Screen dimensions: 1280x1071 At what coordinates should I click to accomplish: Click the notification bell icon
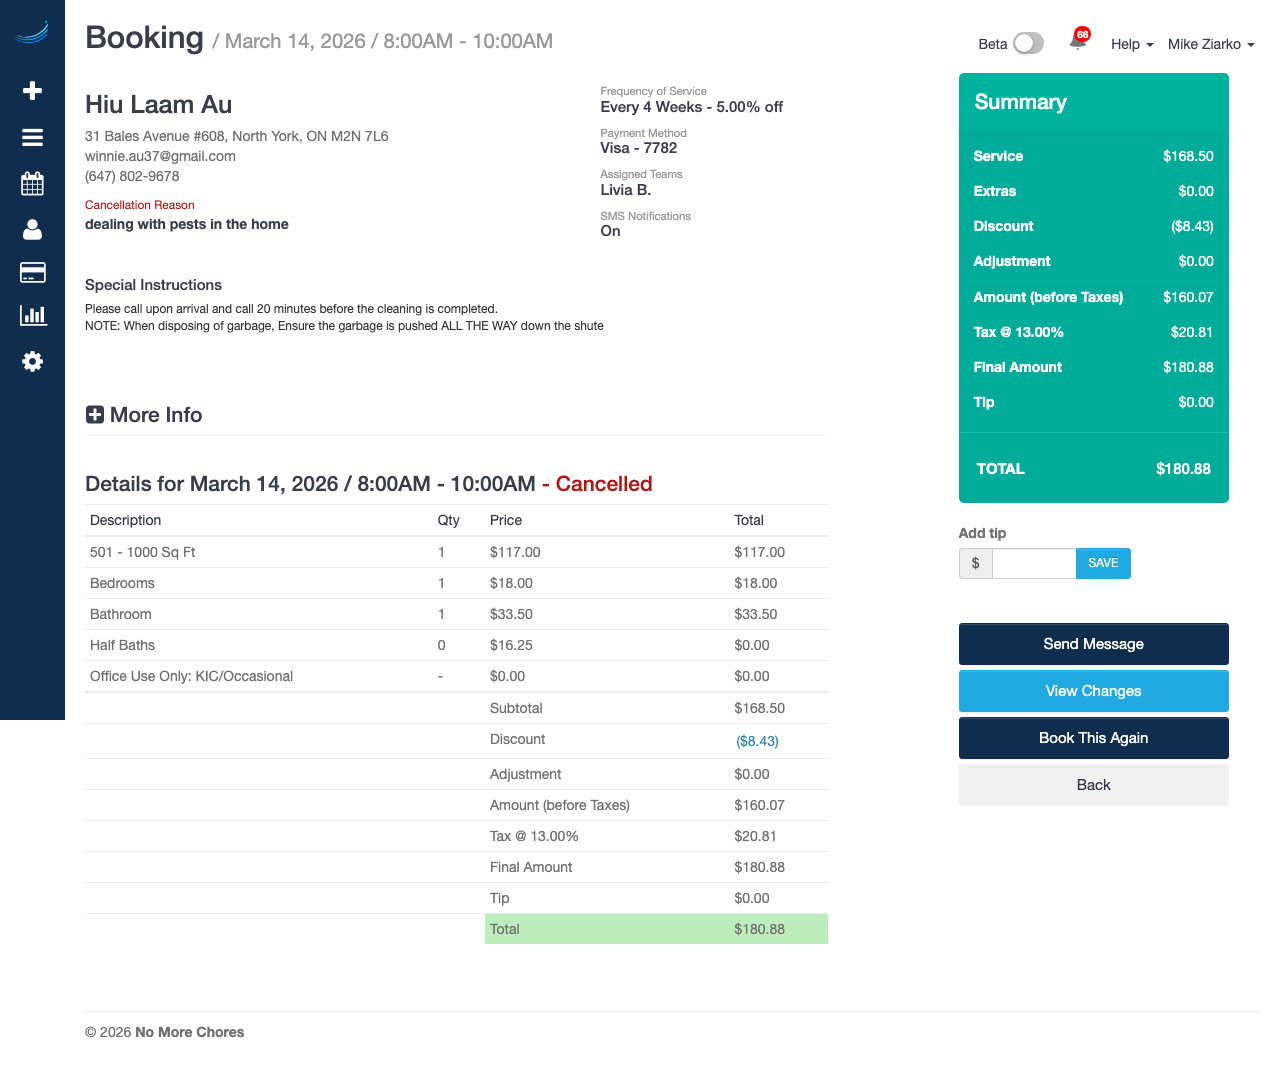click(1078, 42)
